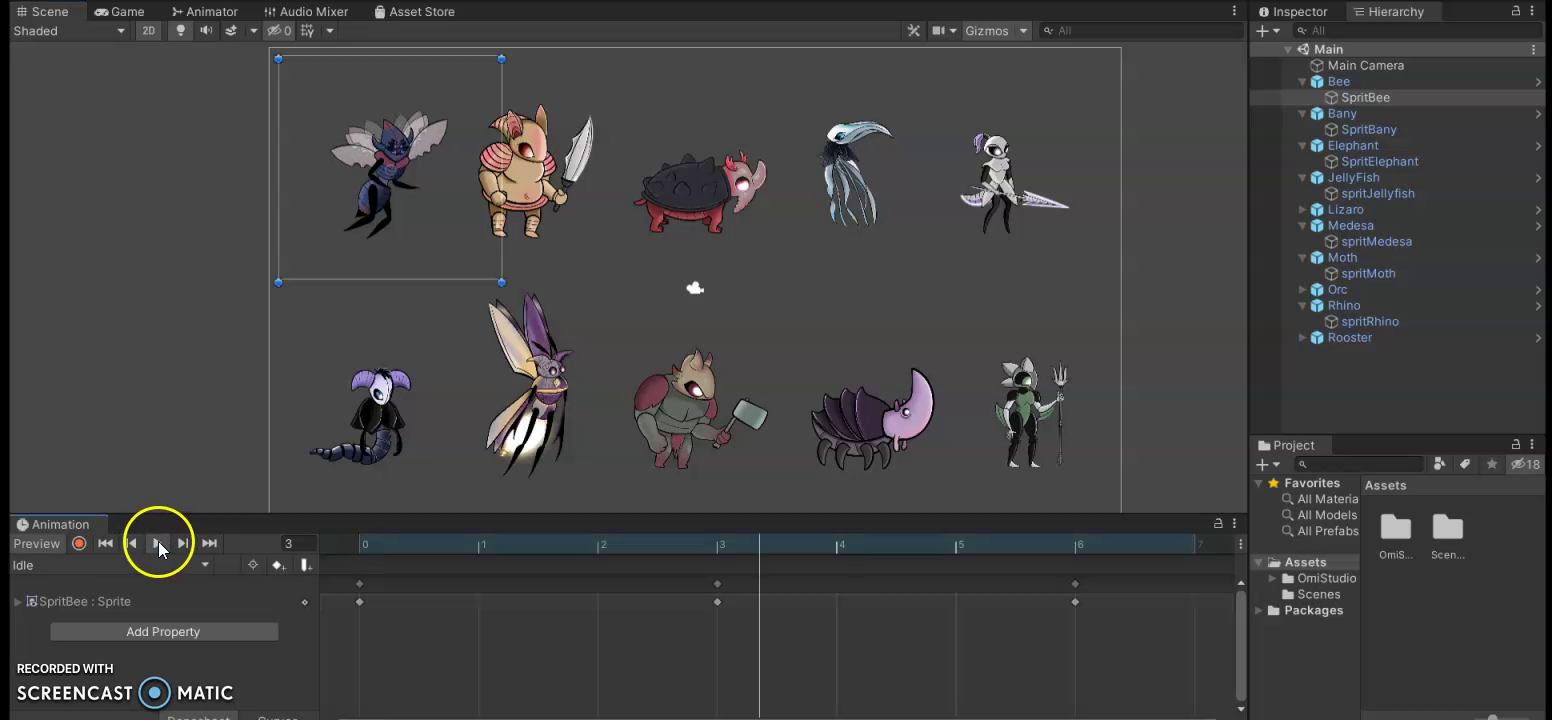Screen dimensions: 1552x720
Task: Click Project create plus button
Action: (1263, 464)
